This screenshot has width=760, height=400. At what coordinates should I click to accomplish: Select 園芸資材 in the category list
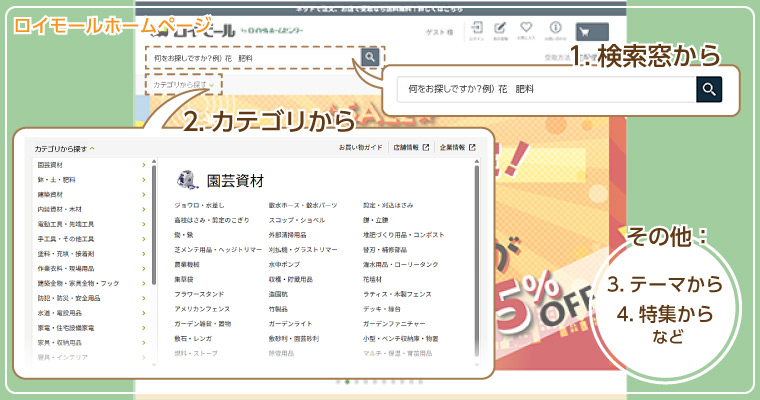click(x=50, y=165)
